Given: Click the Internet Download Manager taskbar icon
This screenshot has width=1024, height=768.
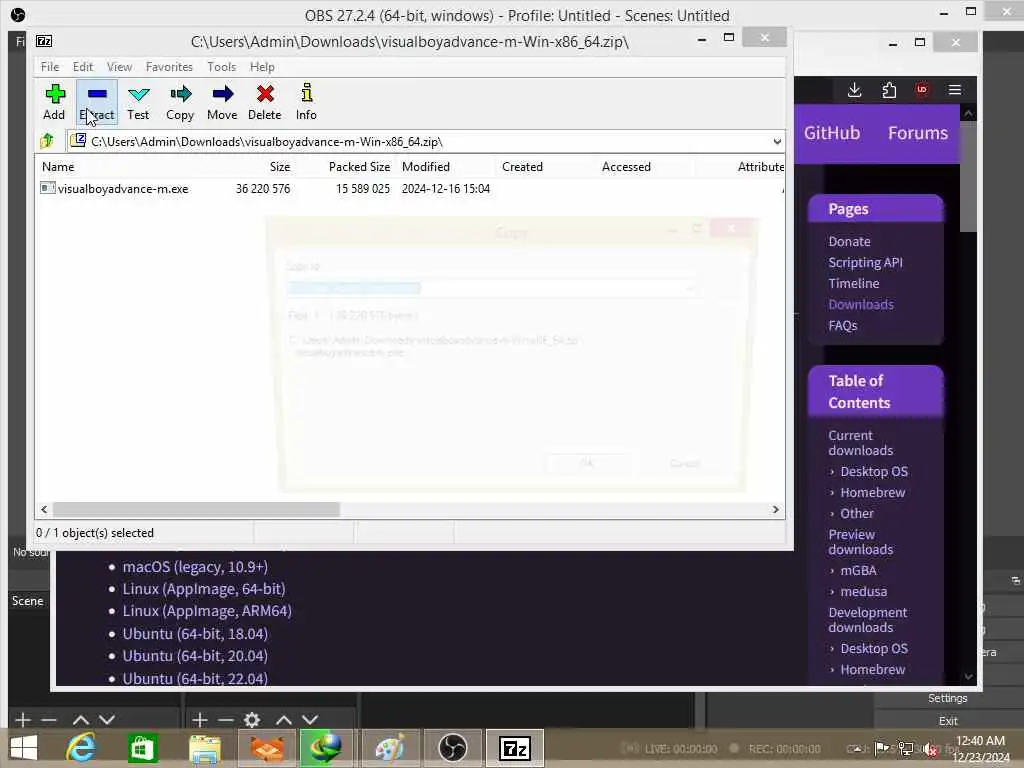Looking at the screenshot, I should [x=328, y=748].
